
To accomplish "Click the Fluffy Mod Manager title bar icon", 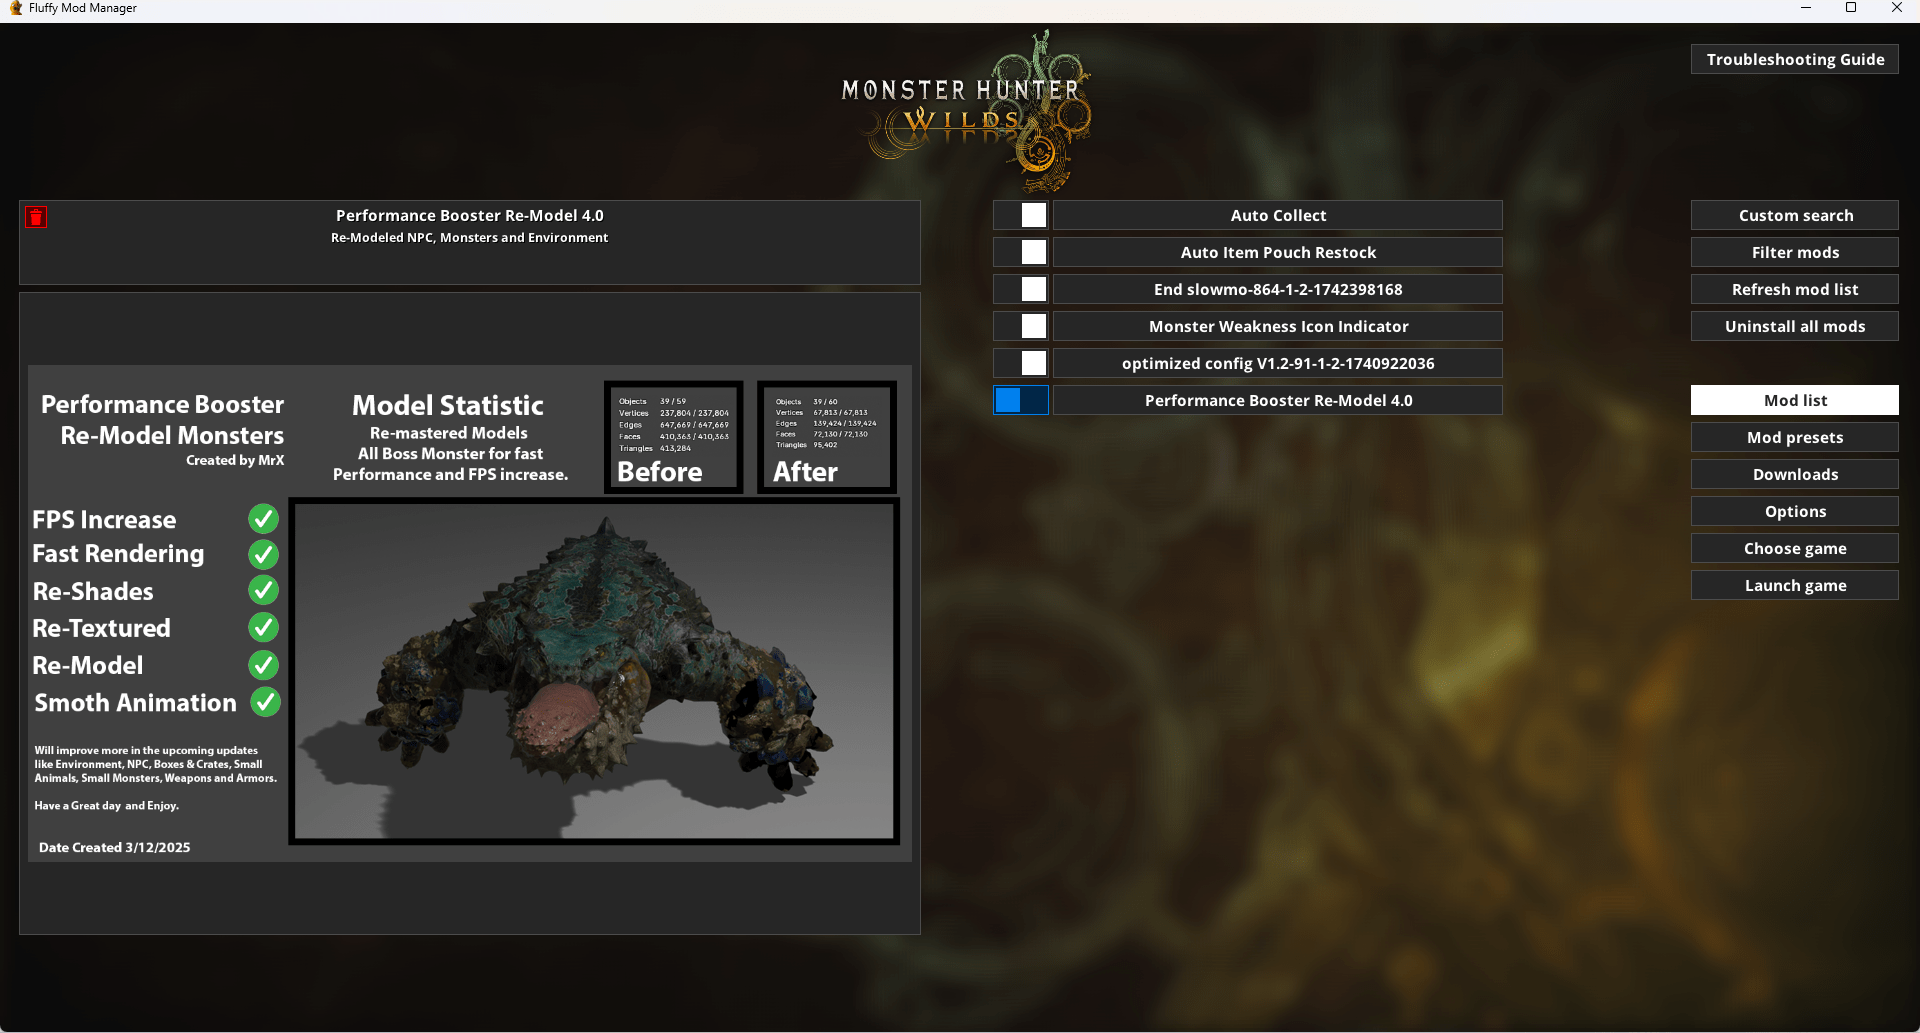I will (x=15, y=8).
